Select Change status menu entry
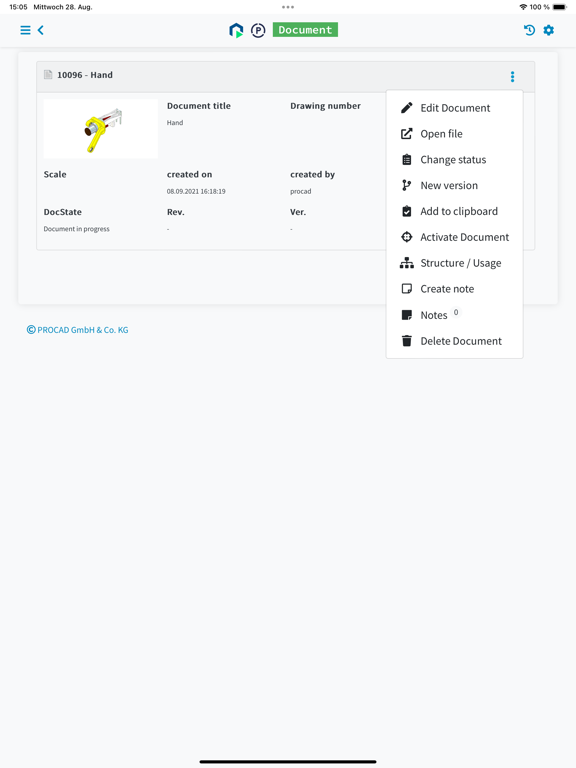This screenshot has height=768, width=576. click(x=455, y=160)
